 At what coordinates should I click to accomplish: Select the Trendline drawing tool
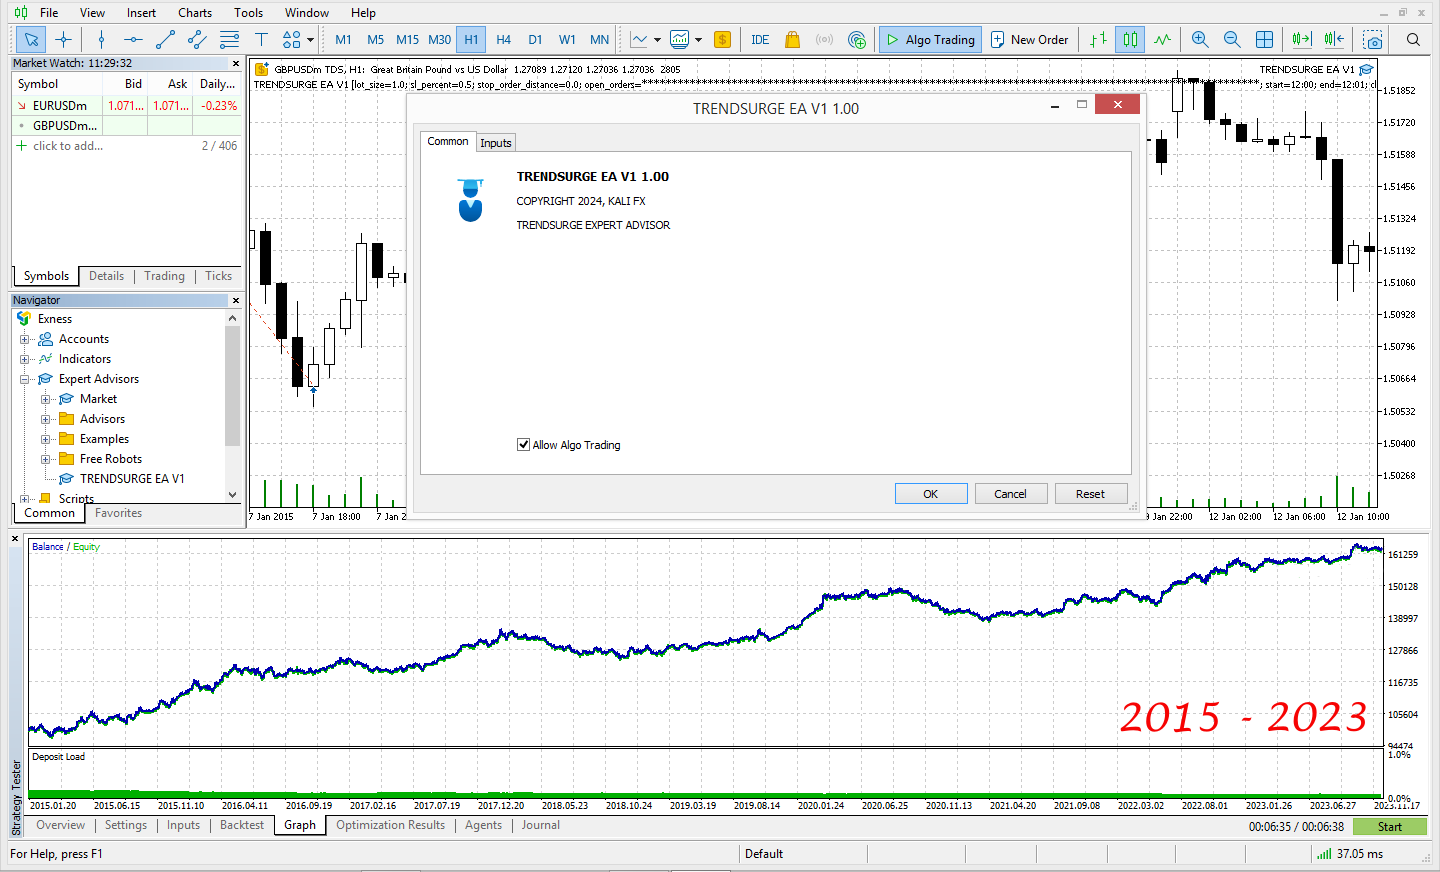click(165, 40)
